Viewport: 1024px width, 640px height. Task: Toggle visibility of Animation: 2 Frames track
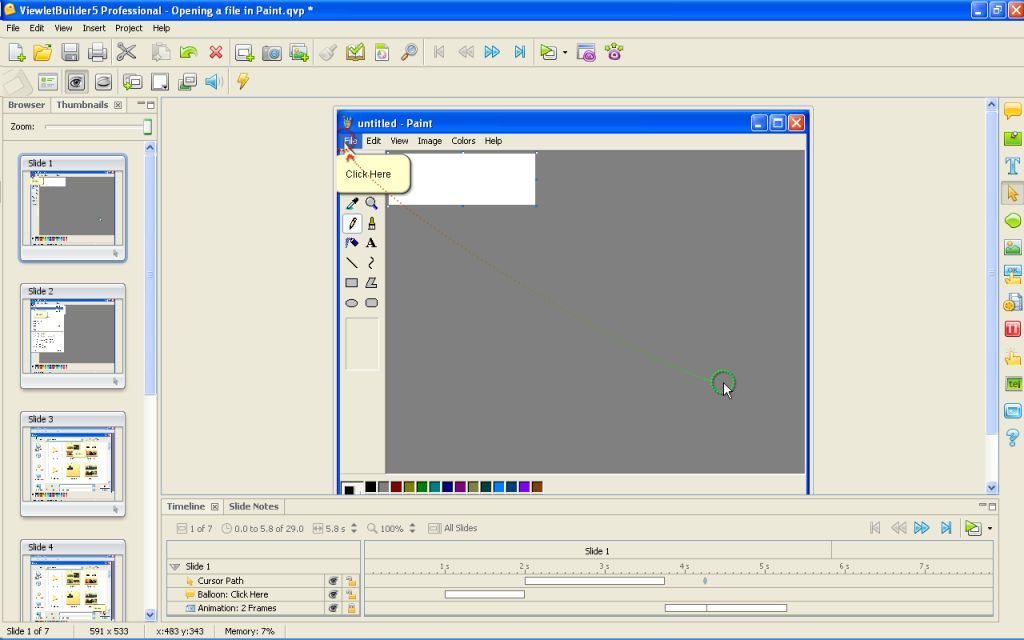(x=333, y=608)
